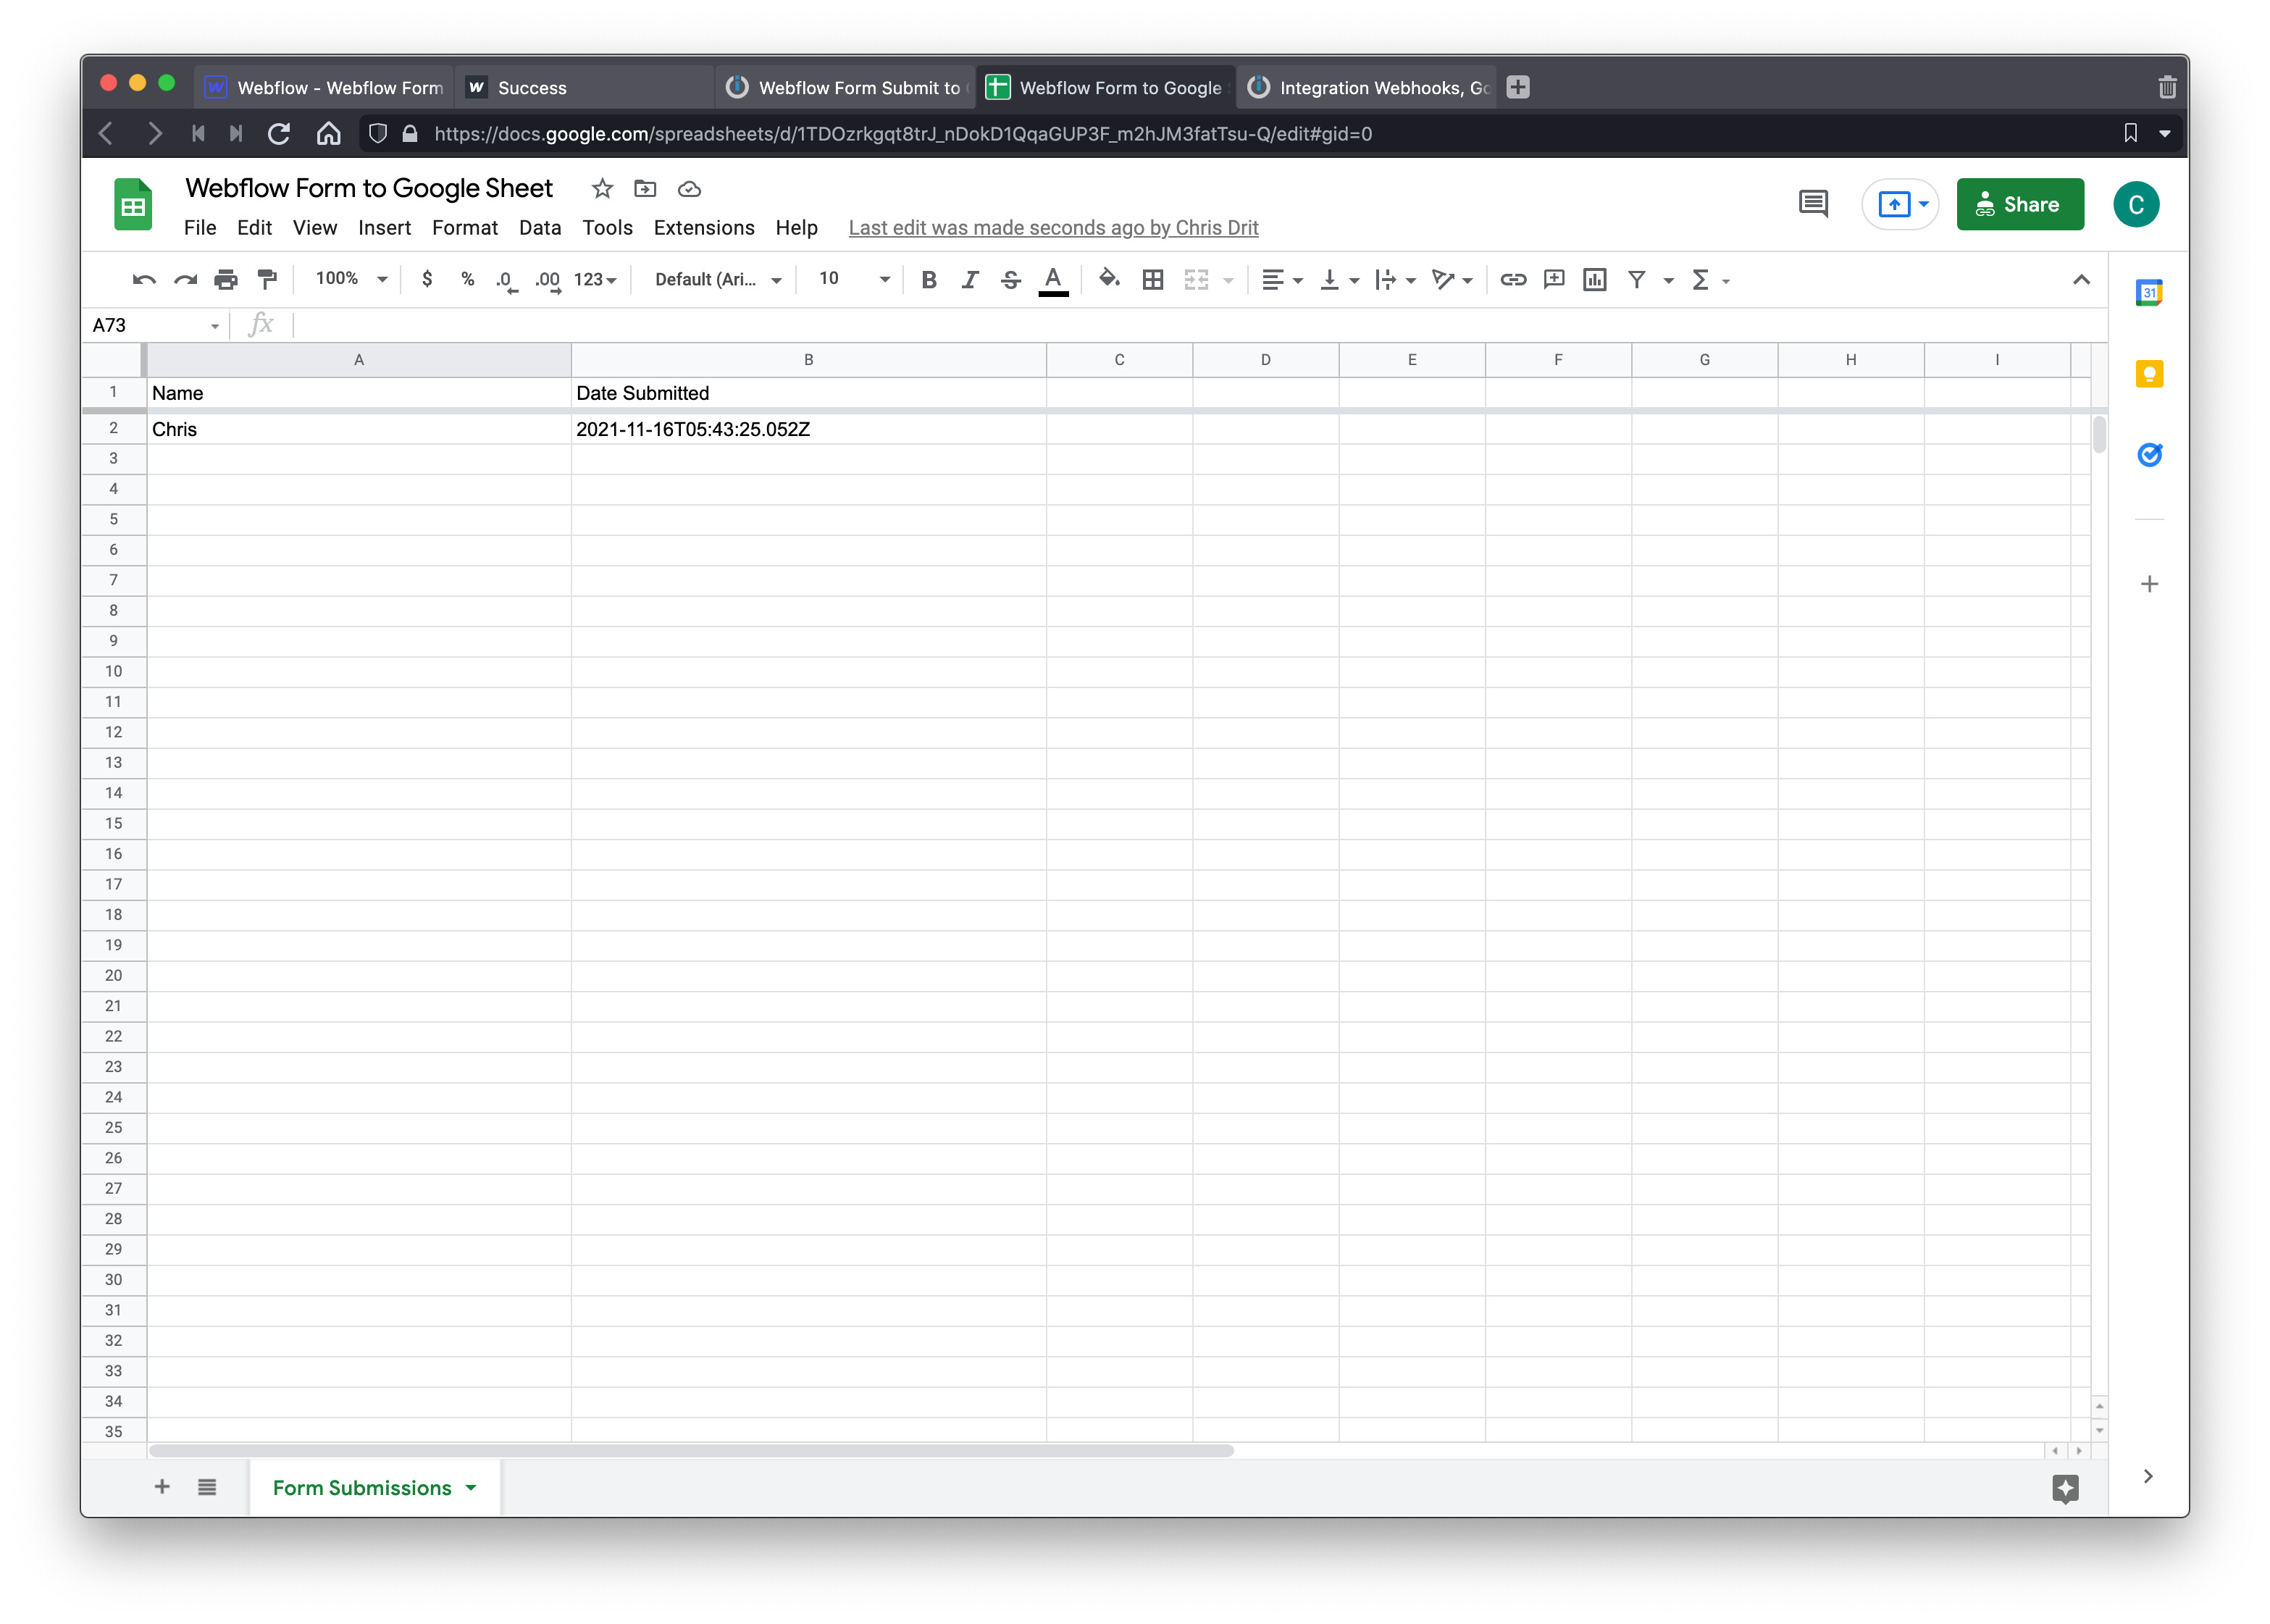Open the zoom level dropdown
This screenshot has width=2270, height=1624.
point(351,279)
